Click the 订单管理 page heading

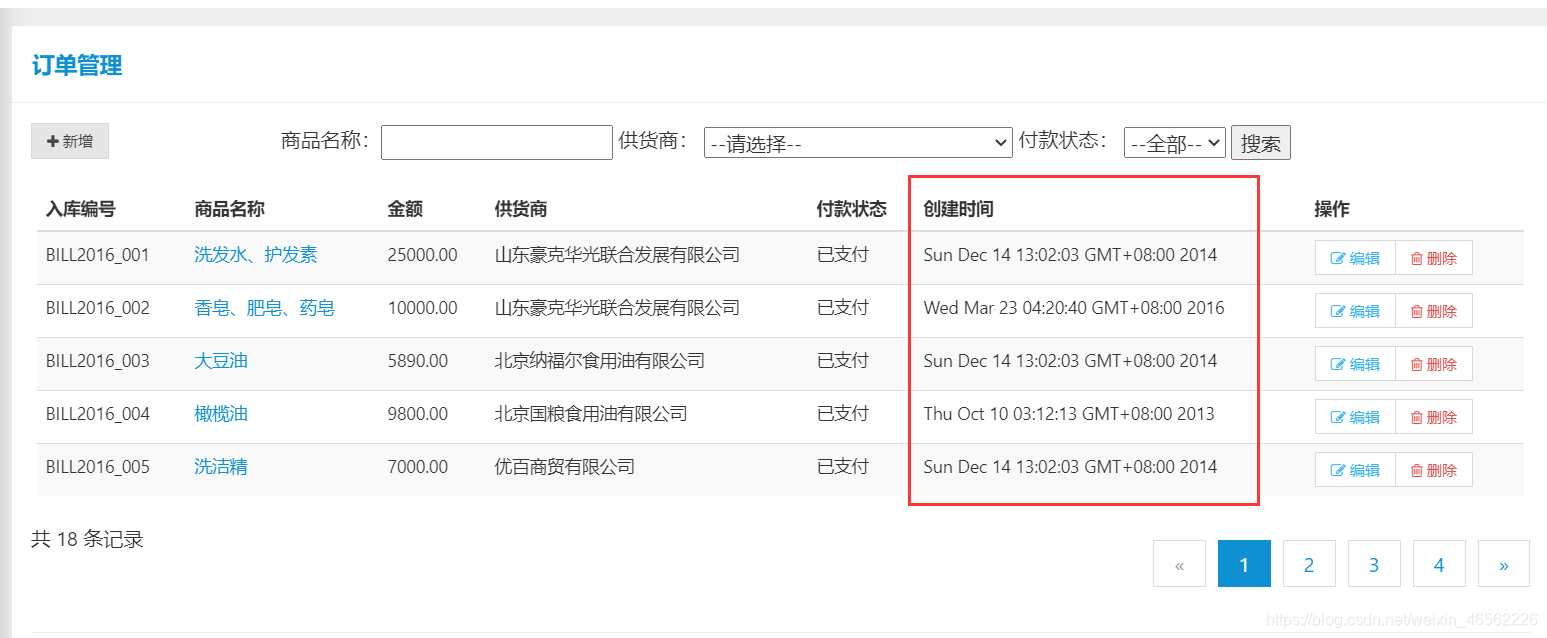click(77, 66)
